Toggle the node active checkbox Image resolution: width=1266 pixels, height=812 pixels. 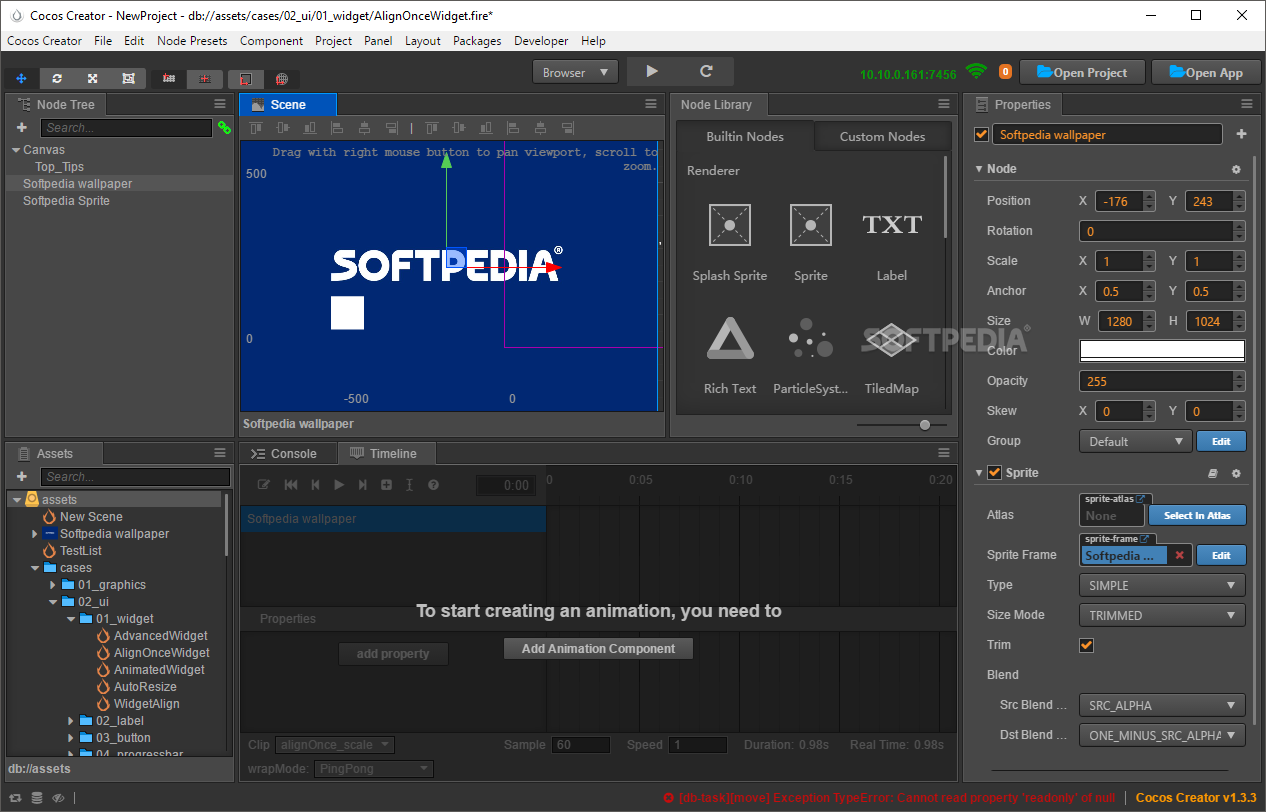982,134
